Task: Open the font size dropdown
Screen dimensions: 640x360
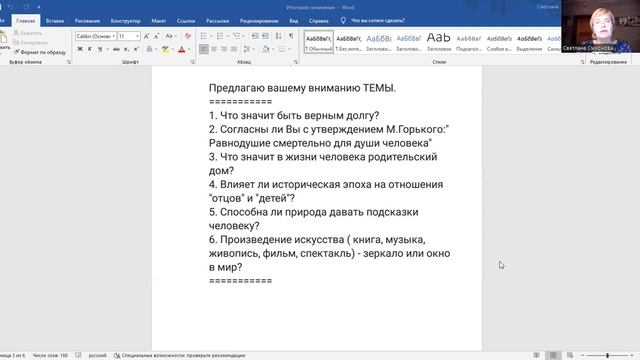Action: point(137,36)
